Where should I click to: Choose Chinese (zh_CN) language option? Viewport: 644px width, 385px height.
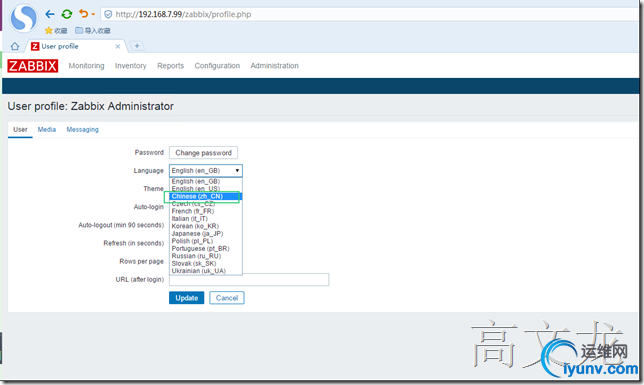click(x=205, y=196)
